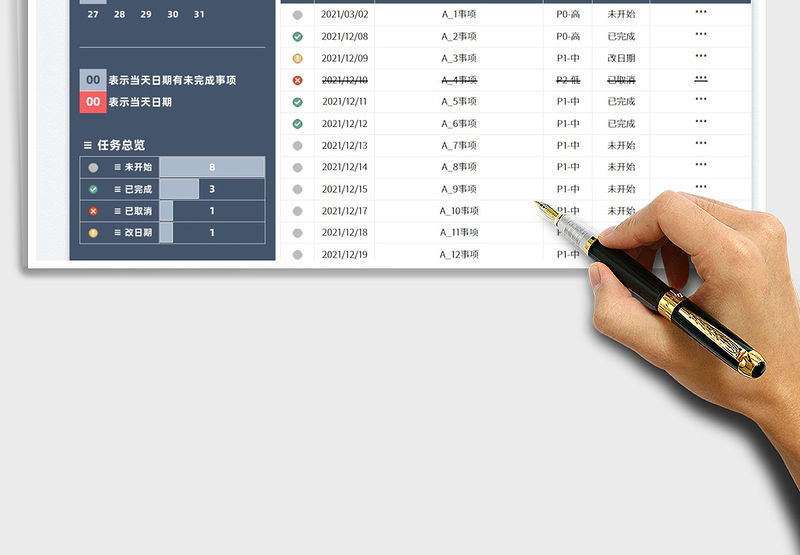This screenshot has height=555, width=800.
Task: Select the 2021/12/09 date cell
Action: (344, 59)
